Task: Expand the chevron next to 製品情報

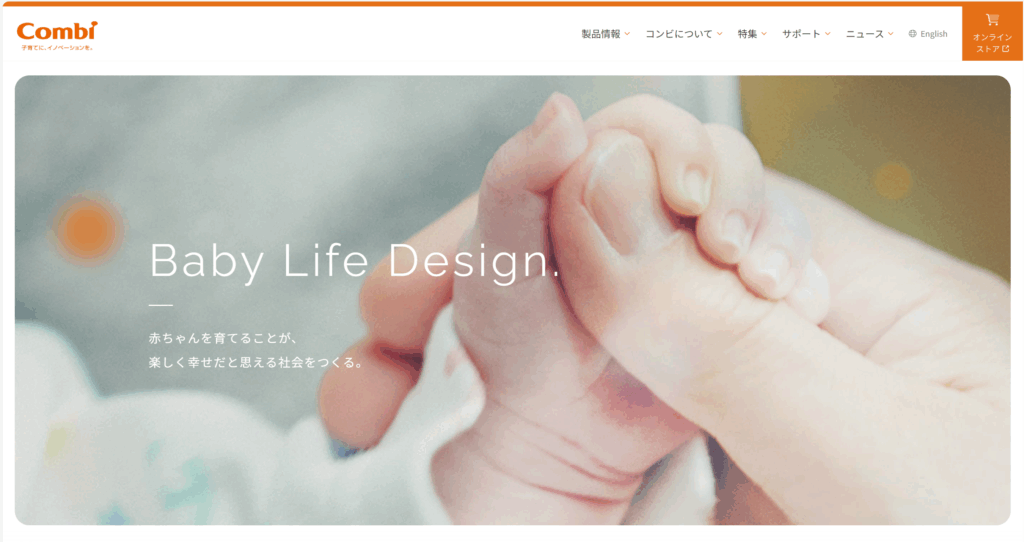Action: pos(627,34)
